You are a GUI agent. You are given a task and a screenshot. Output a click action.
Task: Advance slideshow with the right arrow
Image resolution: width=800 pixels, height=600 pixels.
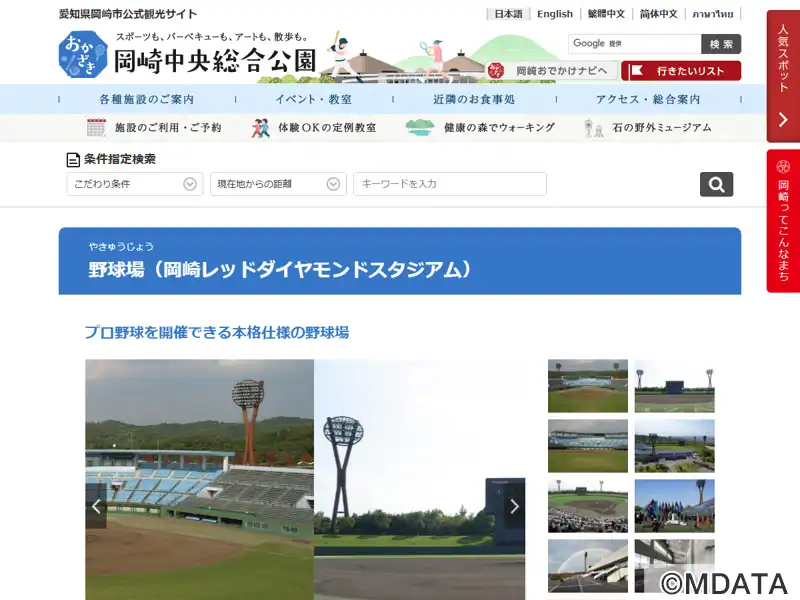514,506
